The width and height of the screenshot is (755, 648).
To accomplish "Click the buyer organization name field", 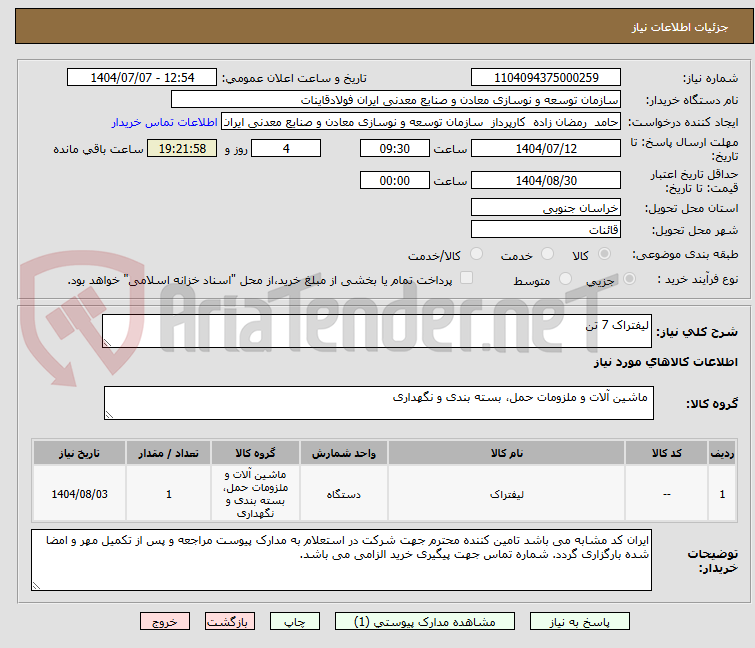I will [395, 100].
